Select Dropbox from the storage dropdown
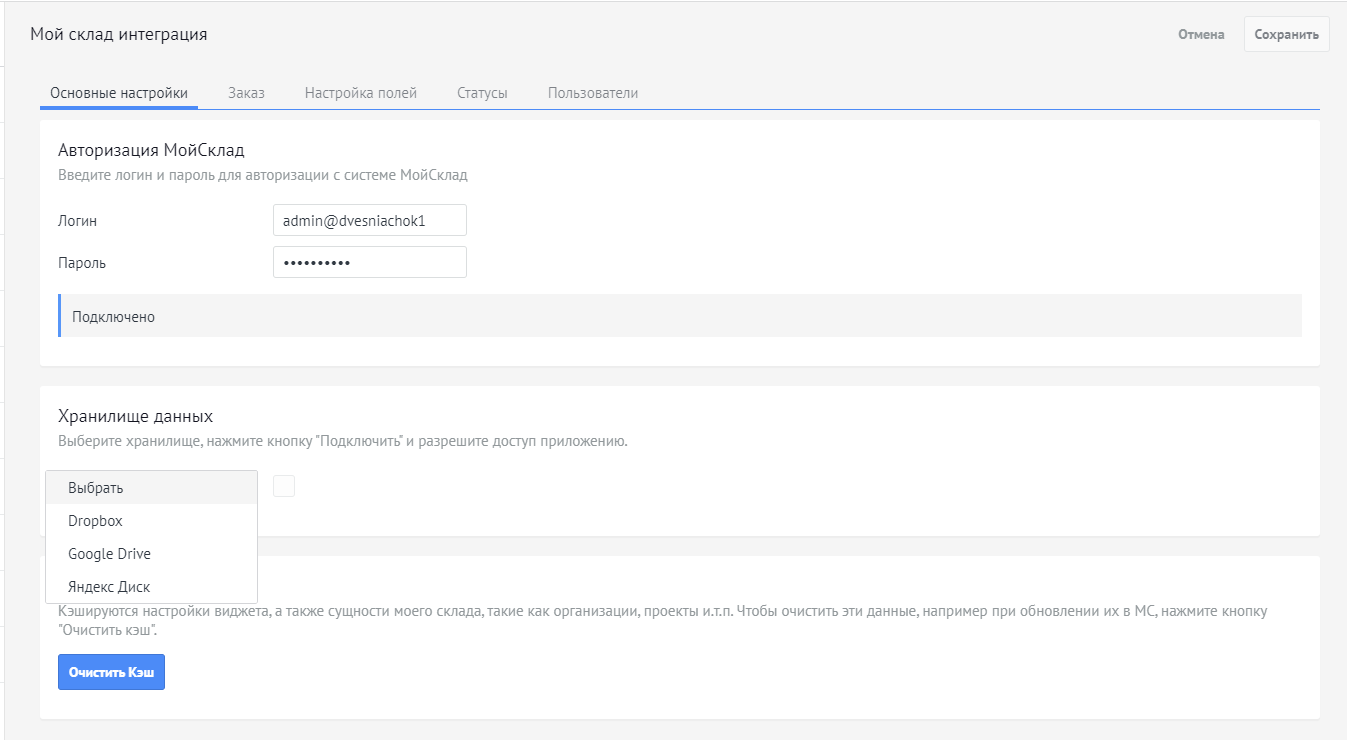This screenshot has height=740, width=1347. [x=95, y=521]
